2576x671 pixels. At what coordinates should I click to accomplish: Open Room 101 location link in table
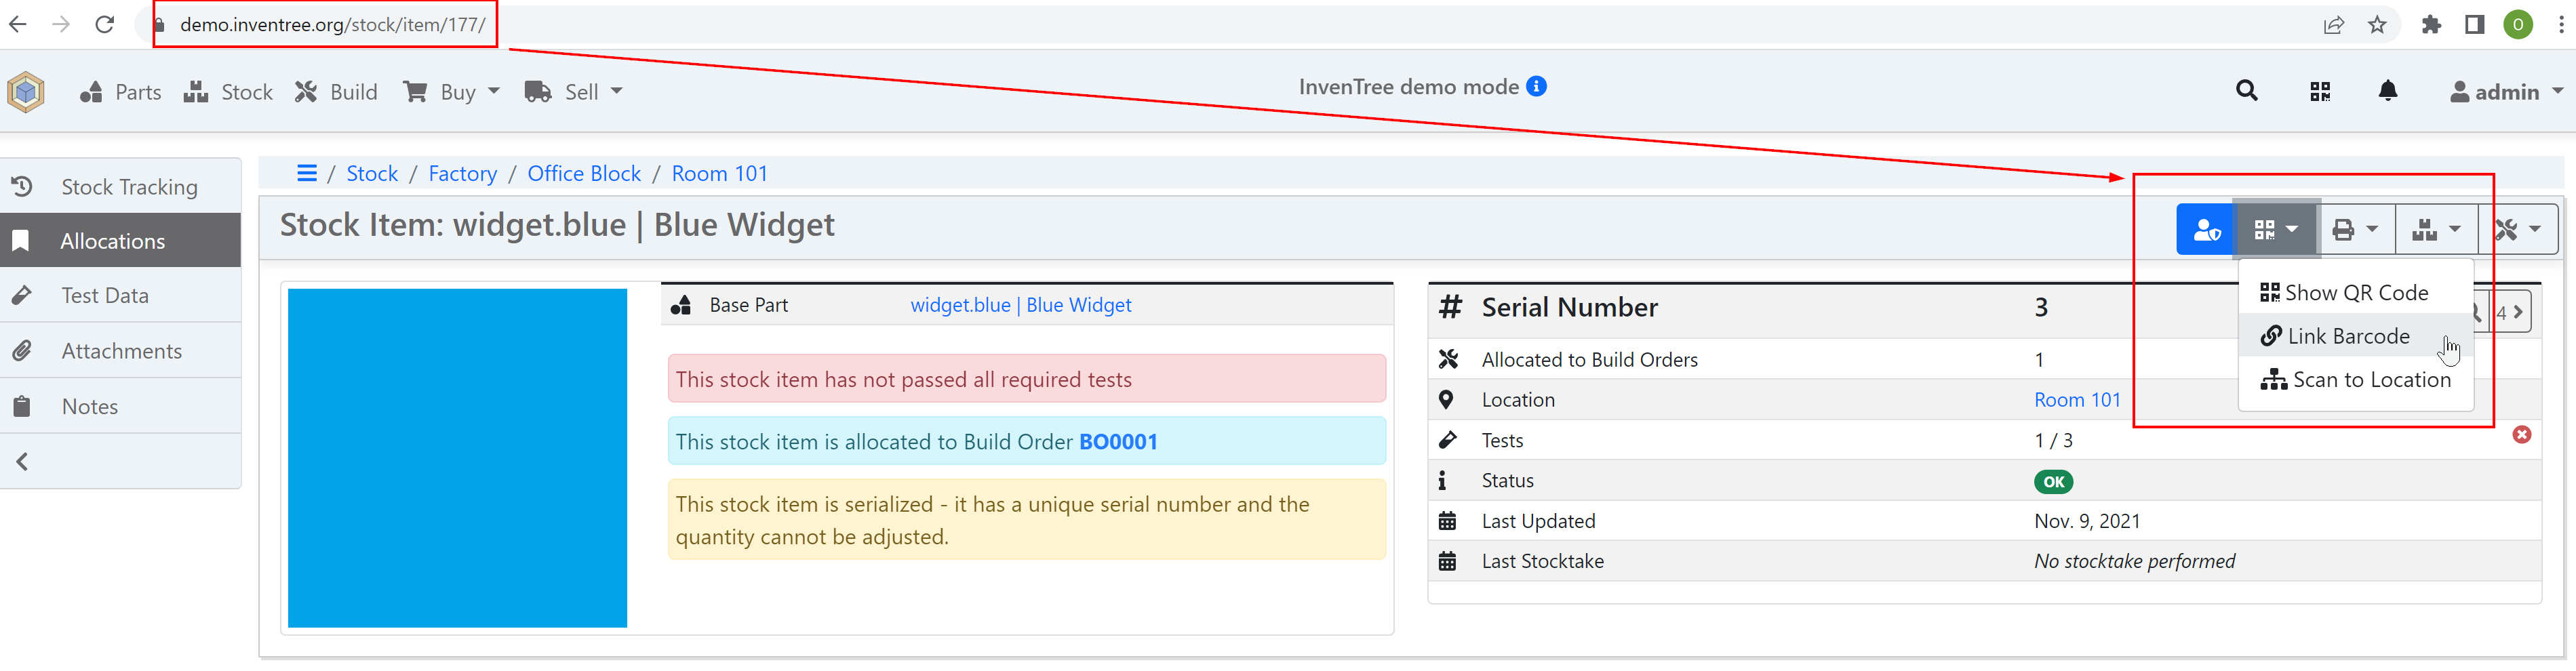(2076, 399)
